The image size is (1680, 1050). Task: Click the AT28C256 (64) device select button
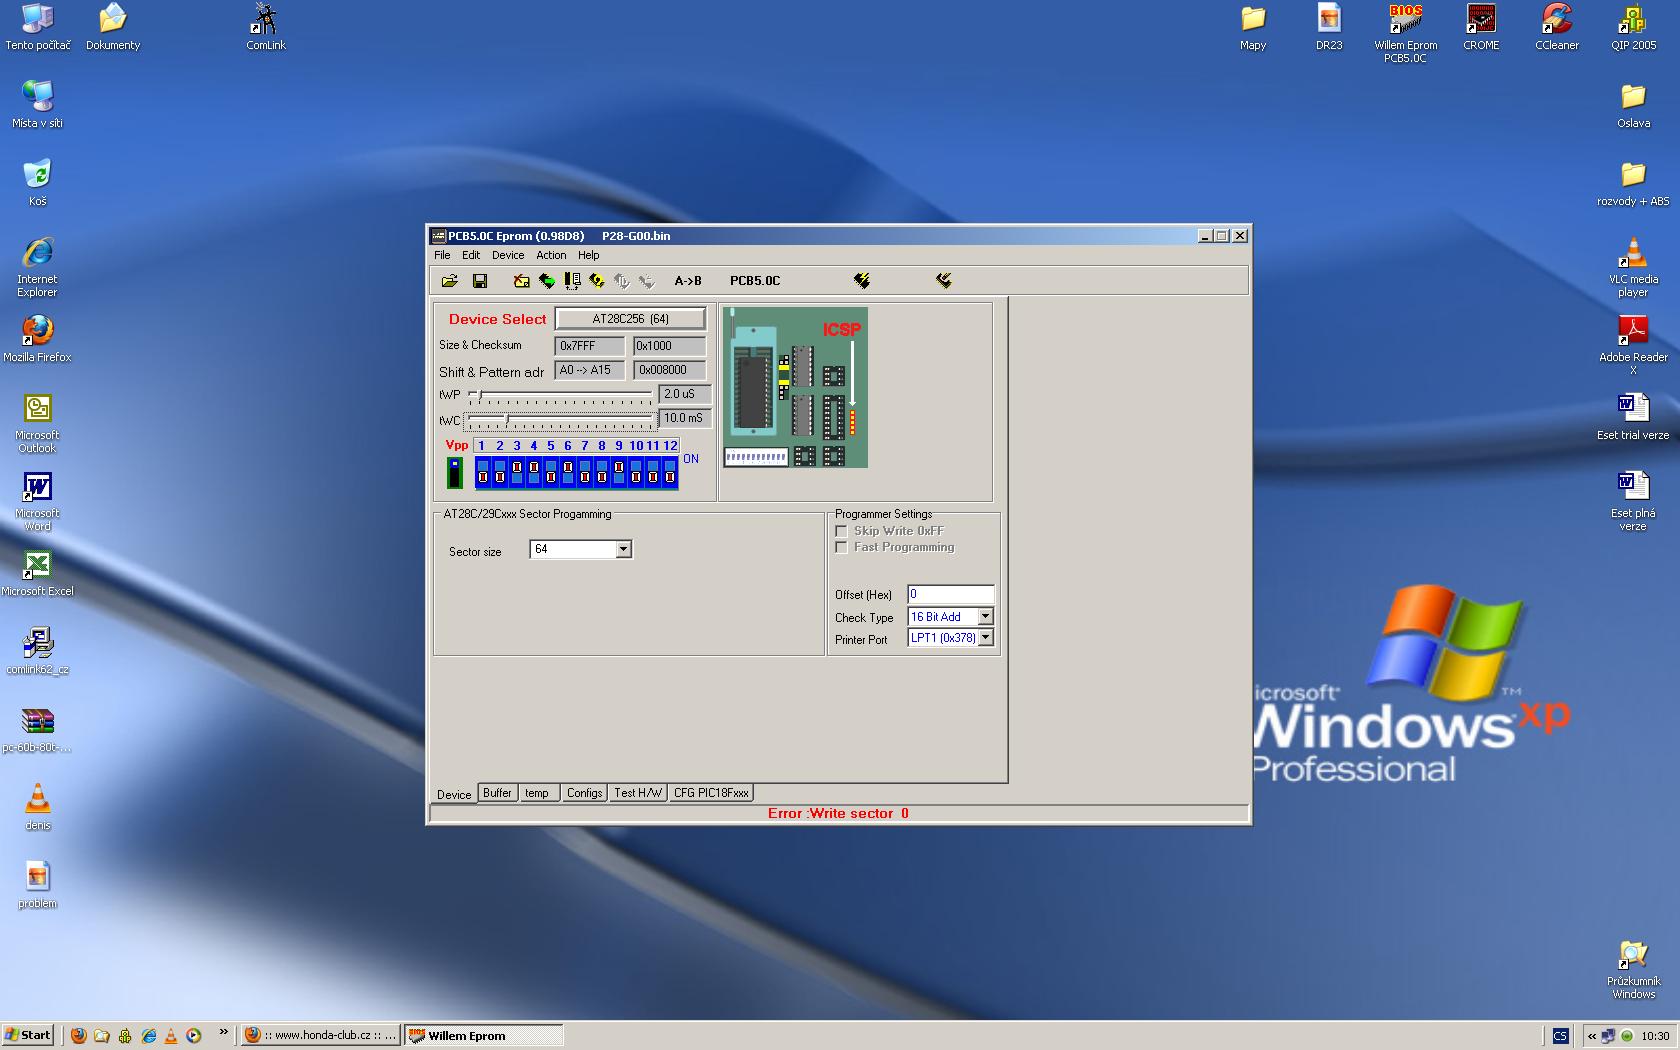coord(630,319)
